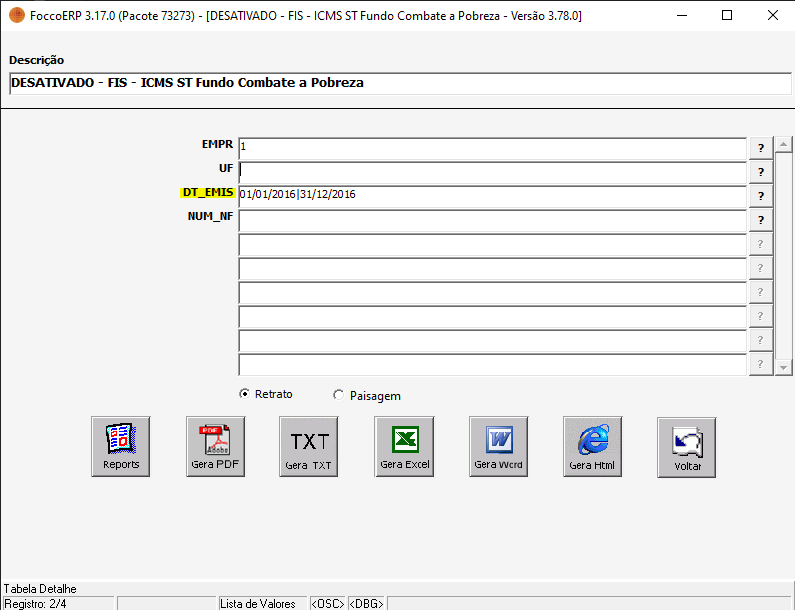The height and width of the screenshot is (610, 795).
Task: Minimize the FoccoERP window
Action: pos(682,15)
